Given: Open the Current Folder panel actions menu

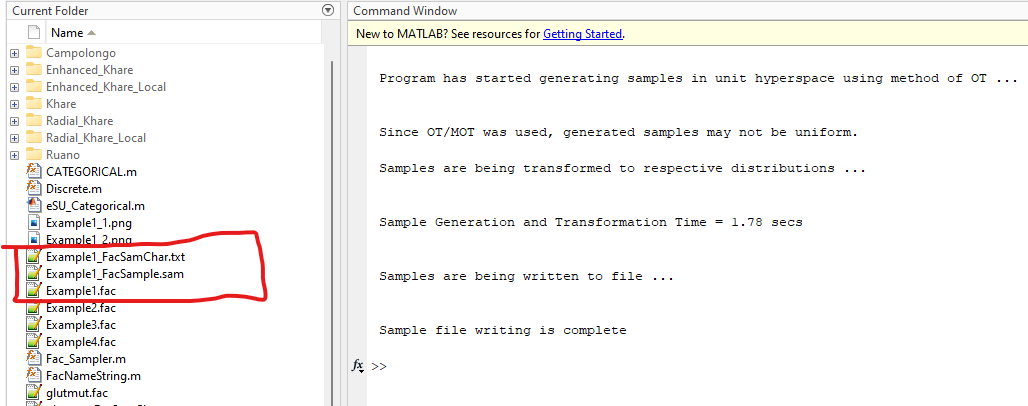Looking at the screenshot, I should (x=328, y=10).
